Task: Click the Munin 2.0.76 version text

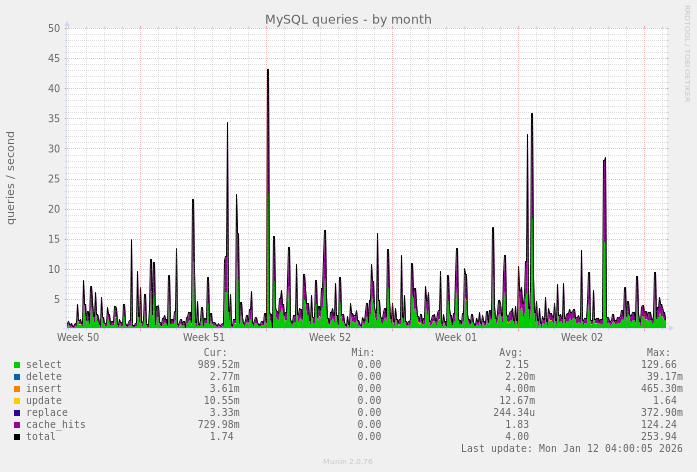Action: click(348, 461)
